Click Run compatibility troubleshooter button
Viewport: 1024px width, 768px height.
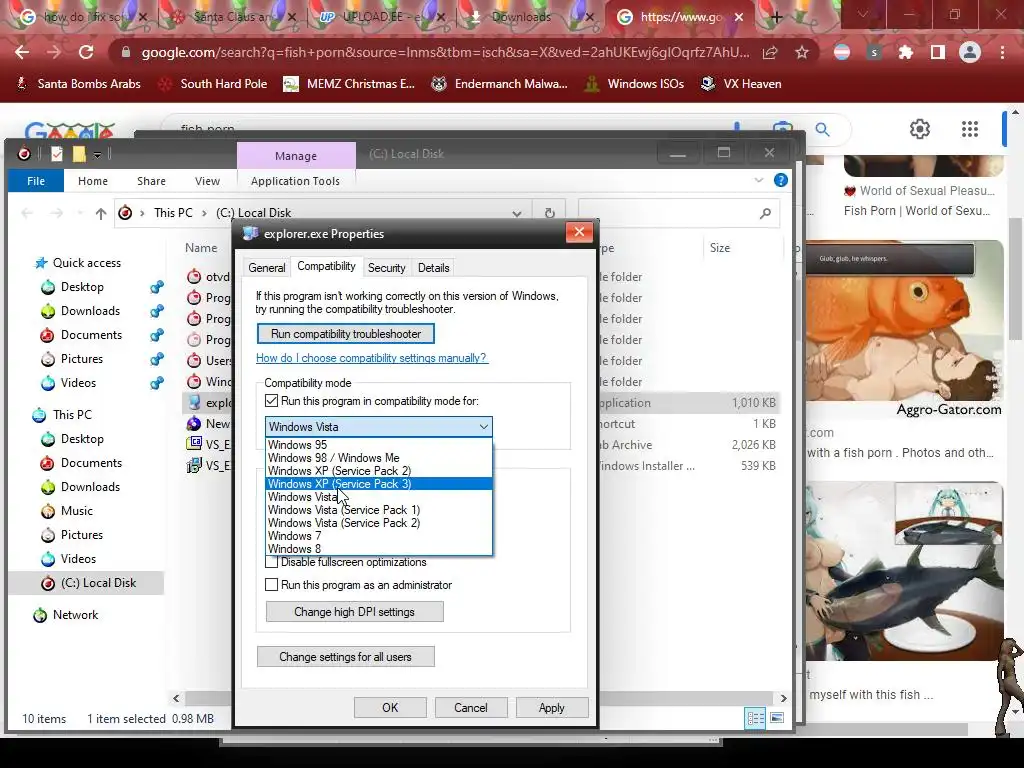(345, 334)
